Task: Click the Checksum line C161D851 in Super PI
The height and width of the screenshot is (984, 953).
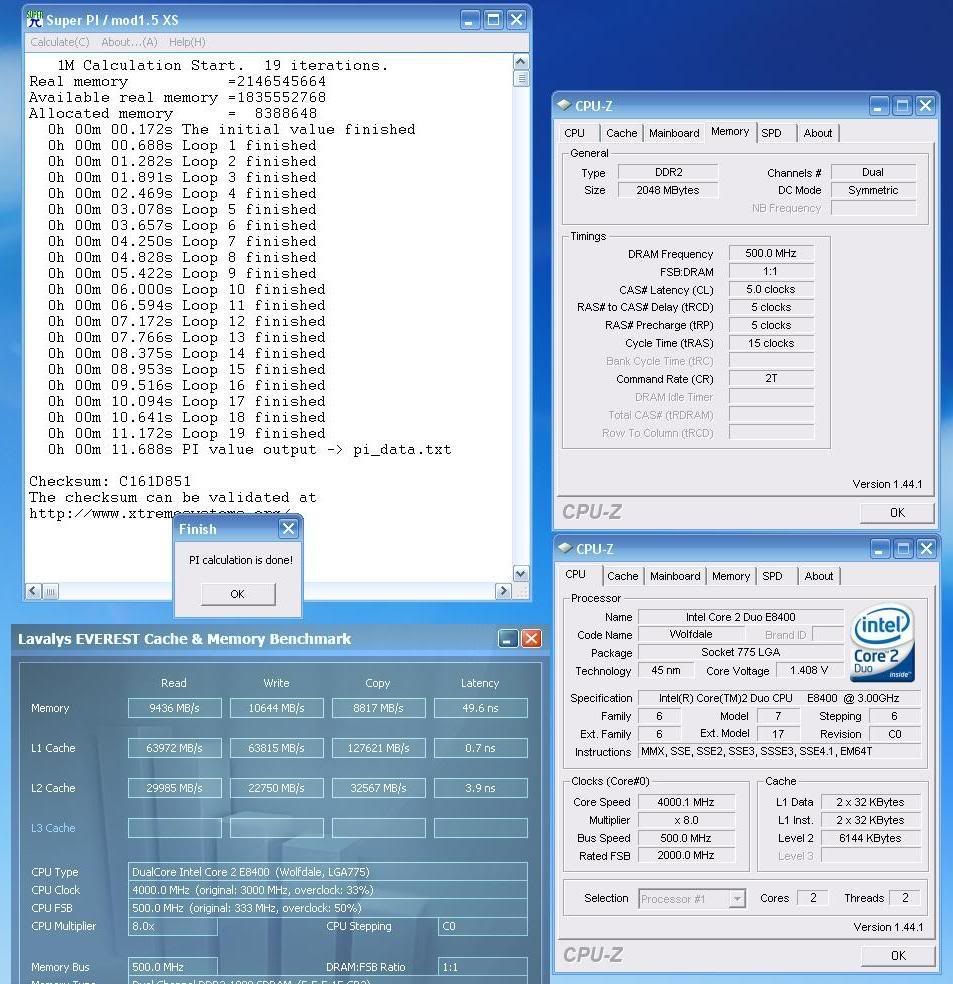Action: (110, 481)
